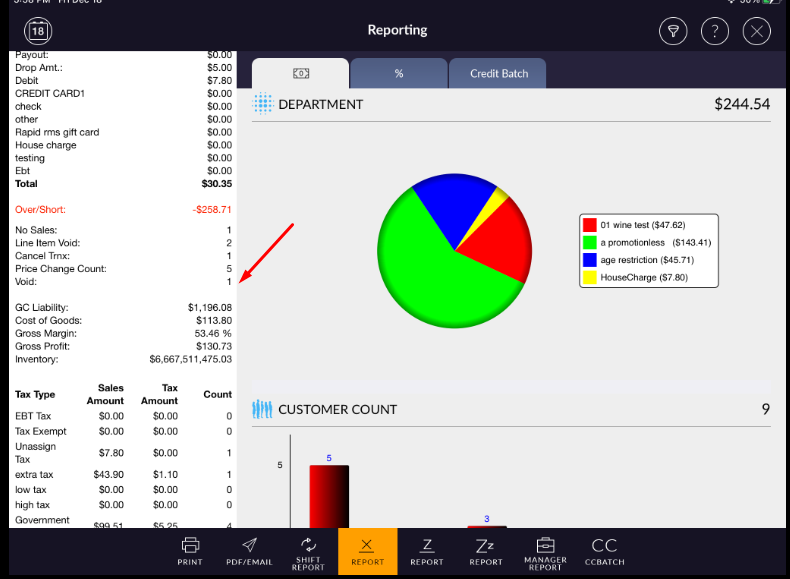The width and height of the screenshot is (790, 579).
Task: Open the Manager Report
Action: [545, 552]
